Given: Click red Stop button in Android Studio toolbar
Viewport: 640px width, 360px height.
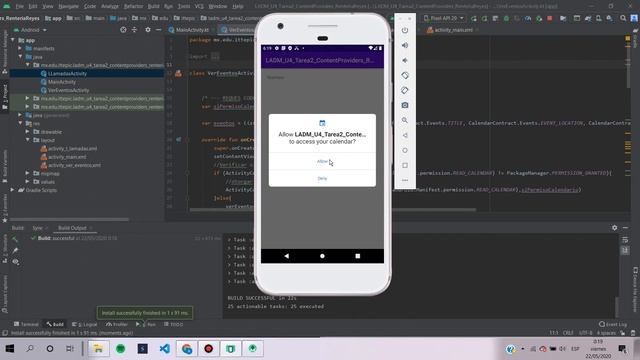Looking at the screenshot, I should (549, 18).
